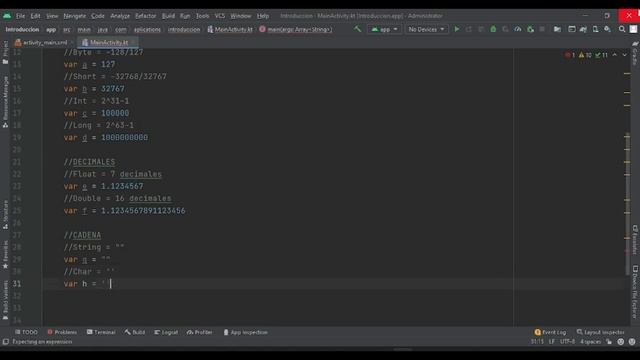The width and height of the screenshot is (640, 360).
Task: Open the Build menu
Action: coord(168,16)
